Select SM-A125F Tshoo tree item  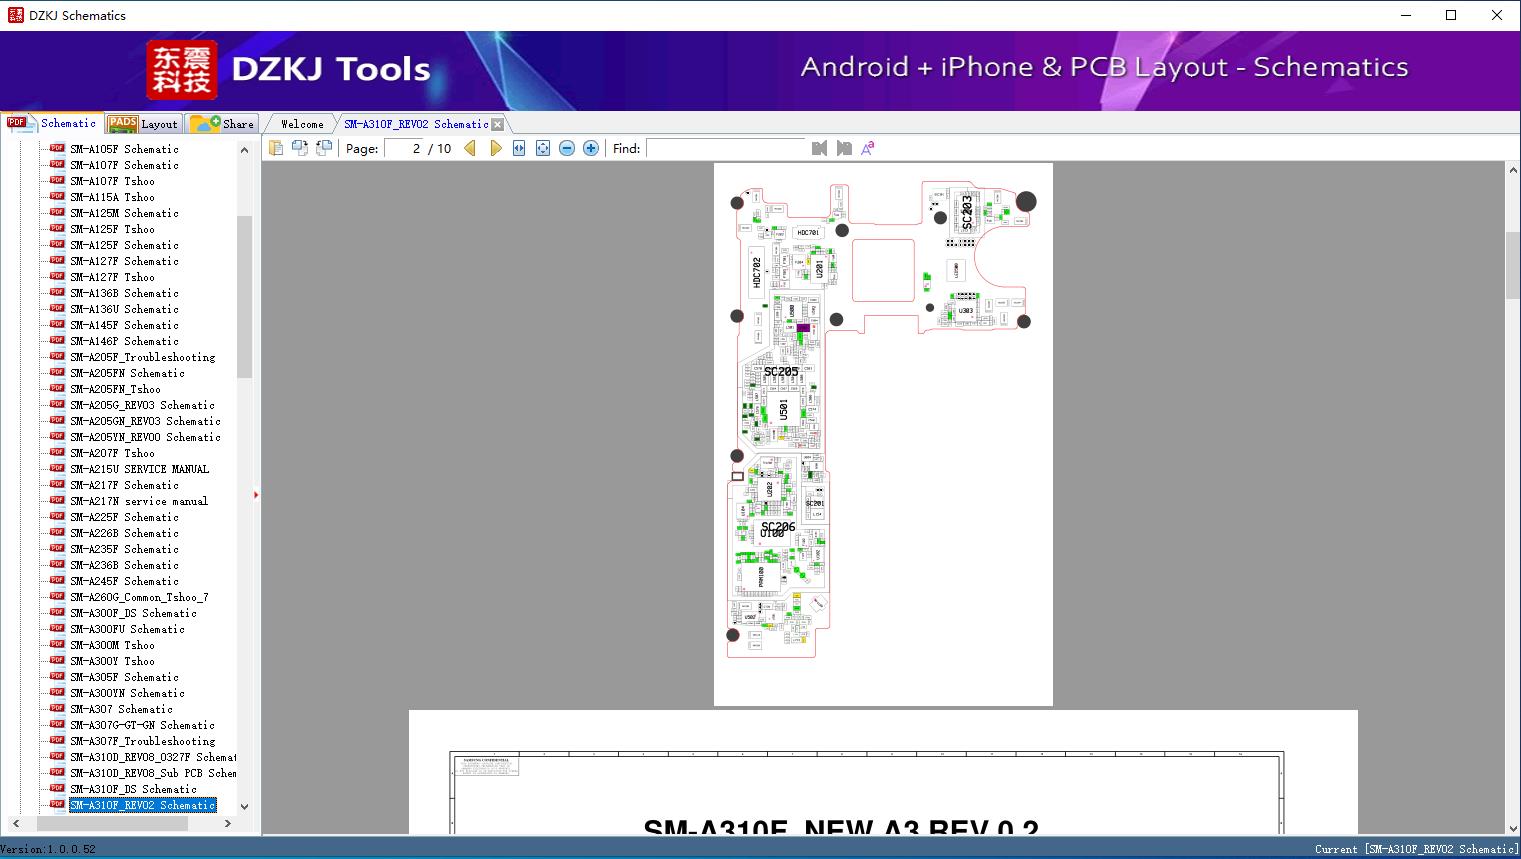[112, 229]
